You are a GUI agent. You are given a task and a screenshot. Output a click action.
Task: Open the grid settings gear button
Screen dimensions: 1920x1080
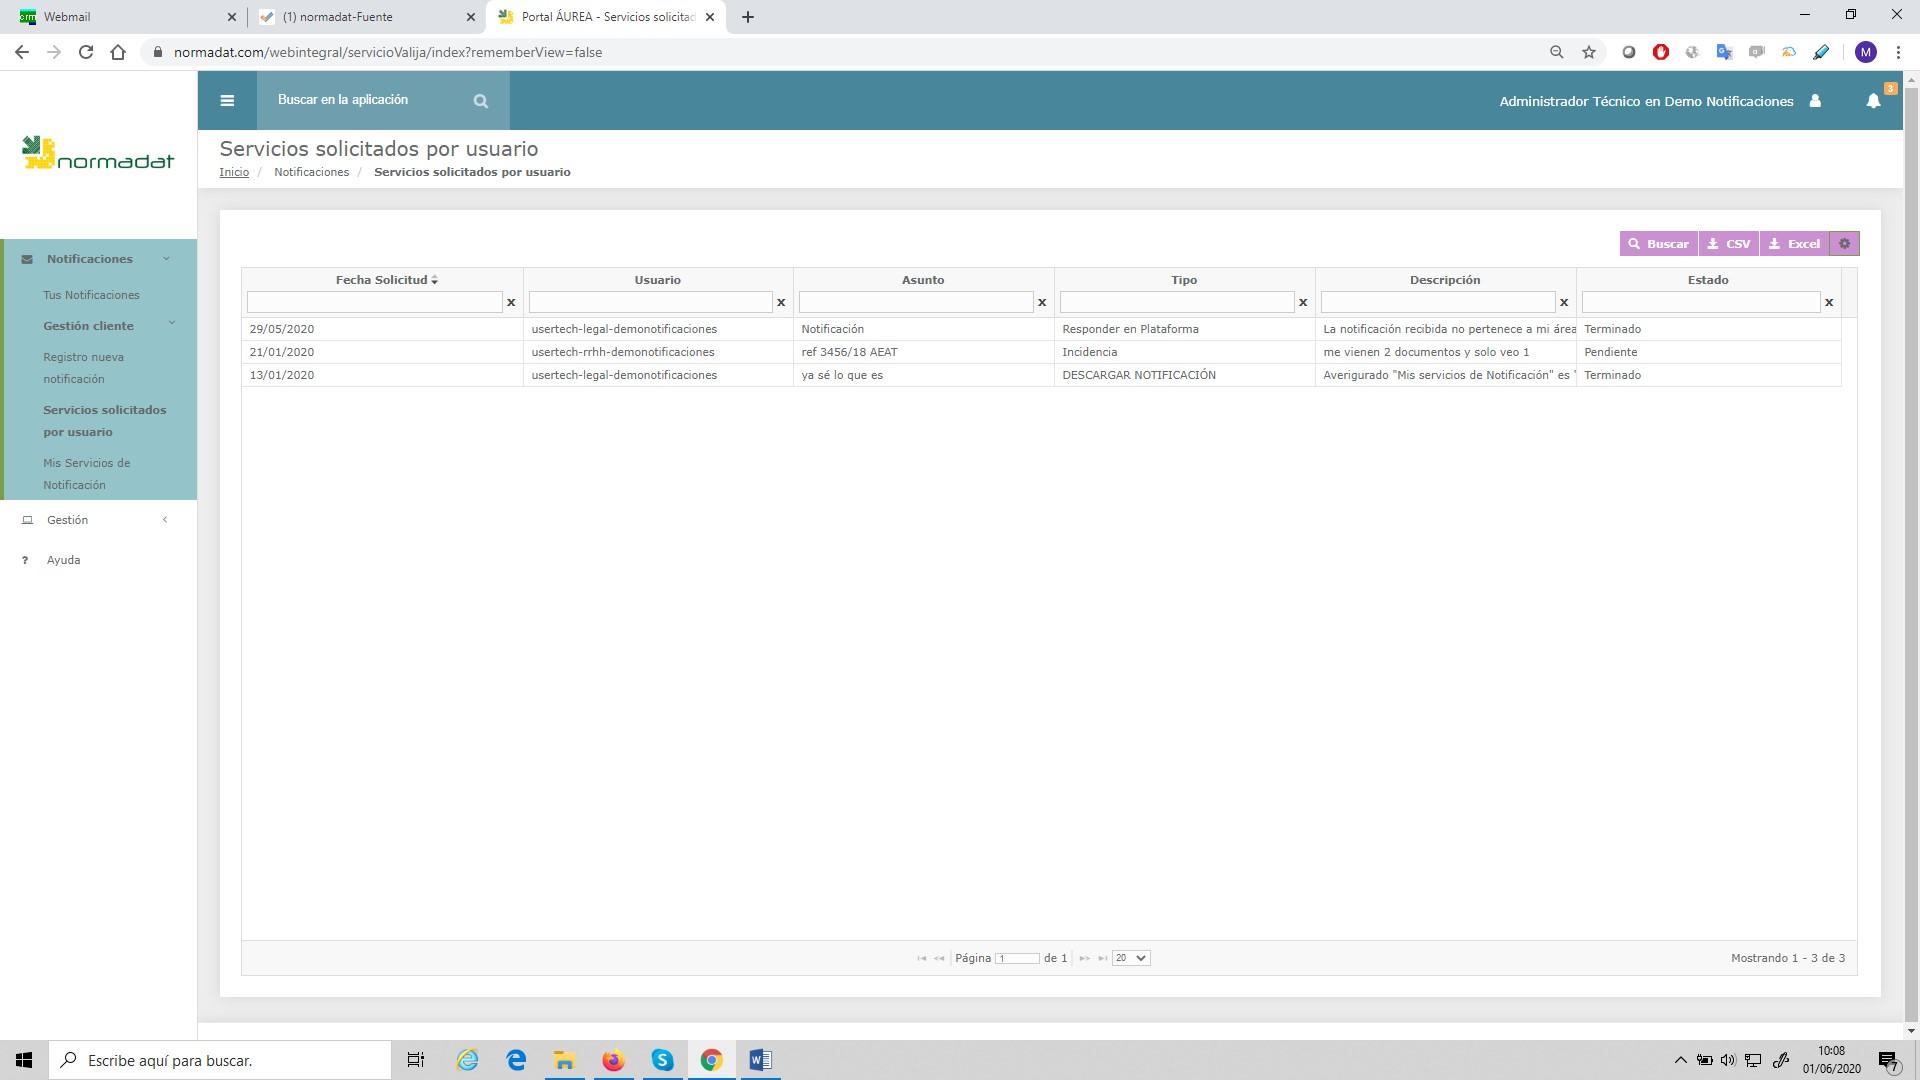click(x=1844, y=244)
